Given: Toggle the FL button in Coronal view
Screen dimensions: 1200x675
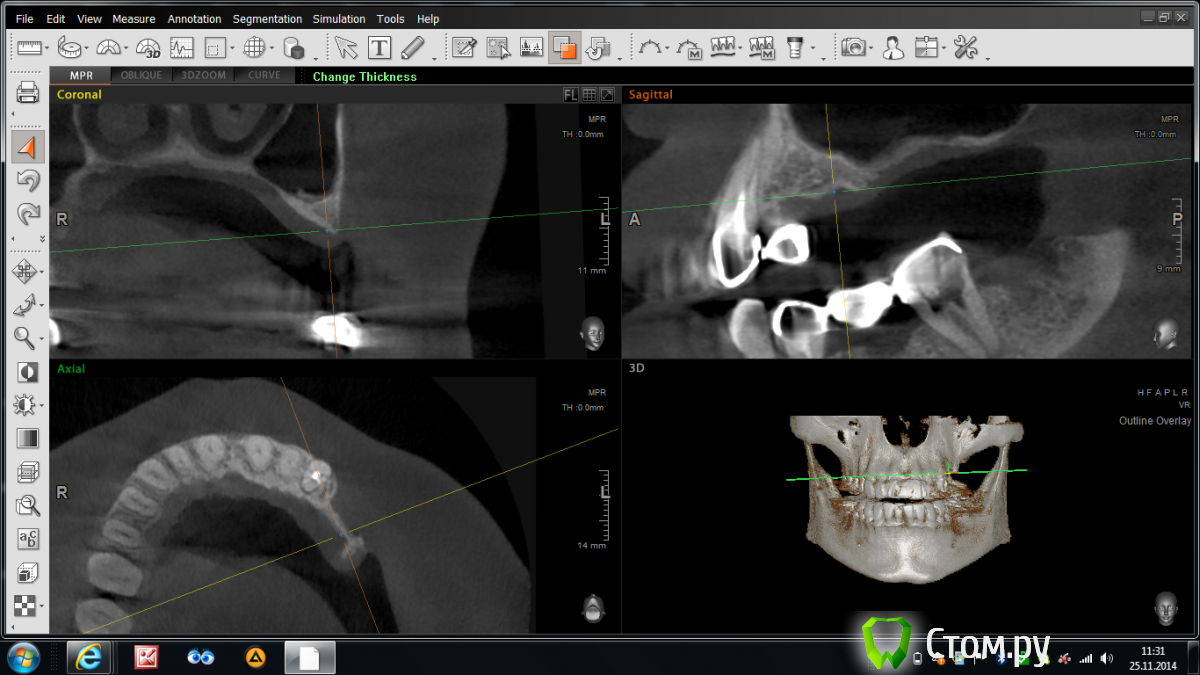Looking at the screenshot, I should tap(570, 95).
